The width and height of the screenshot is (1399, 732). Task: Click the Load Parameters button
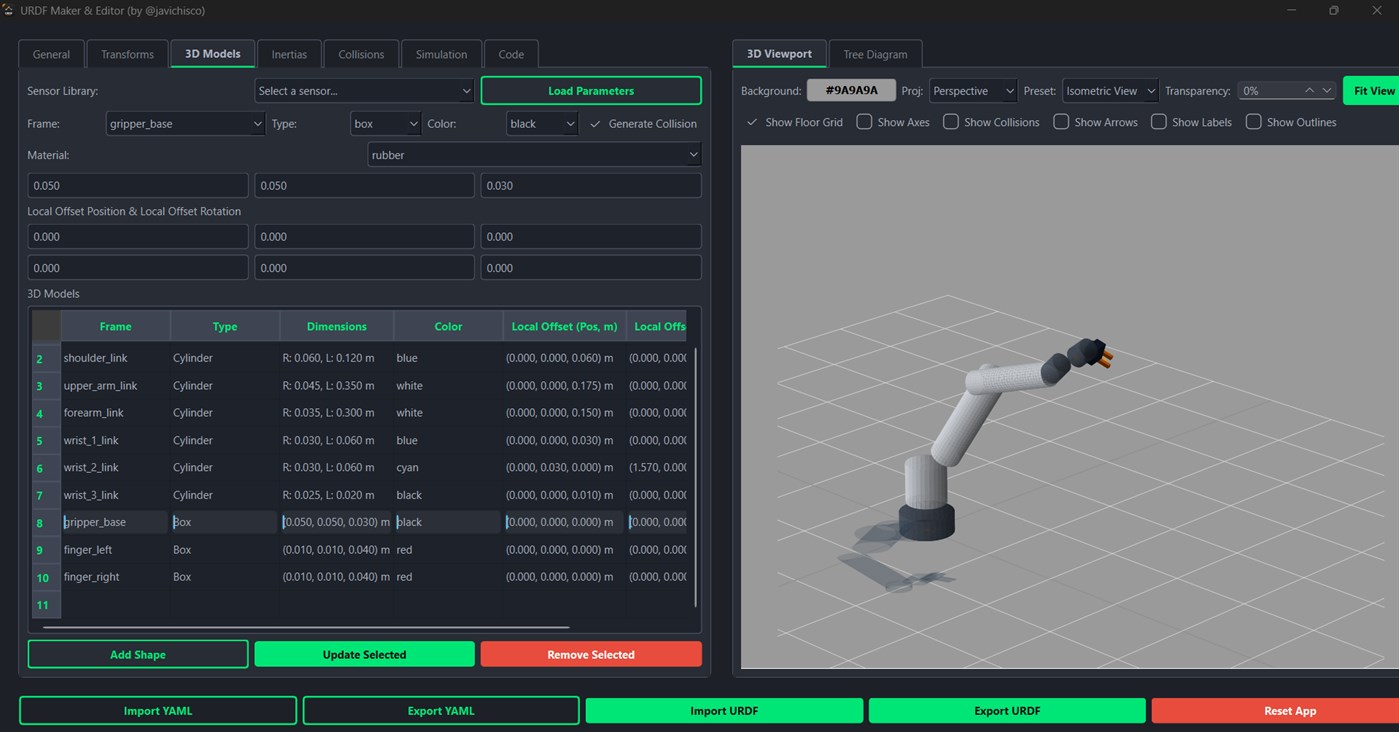(x=591, y=91)
